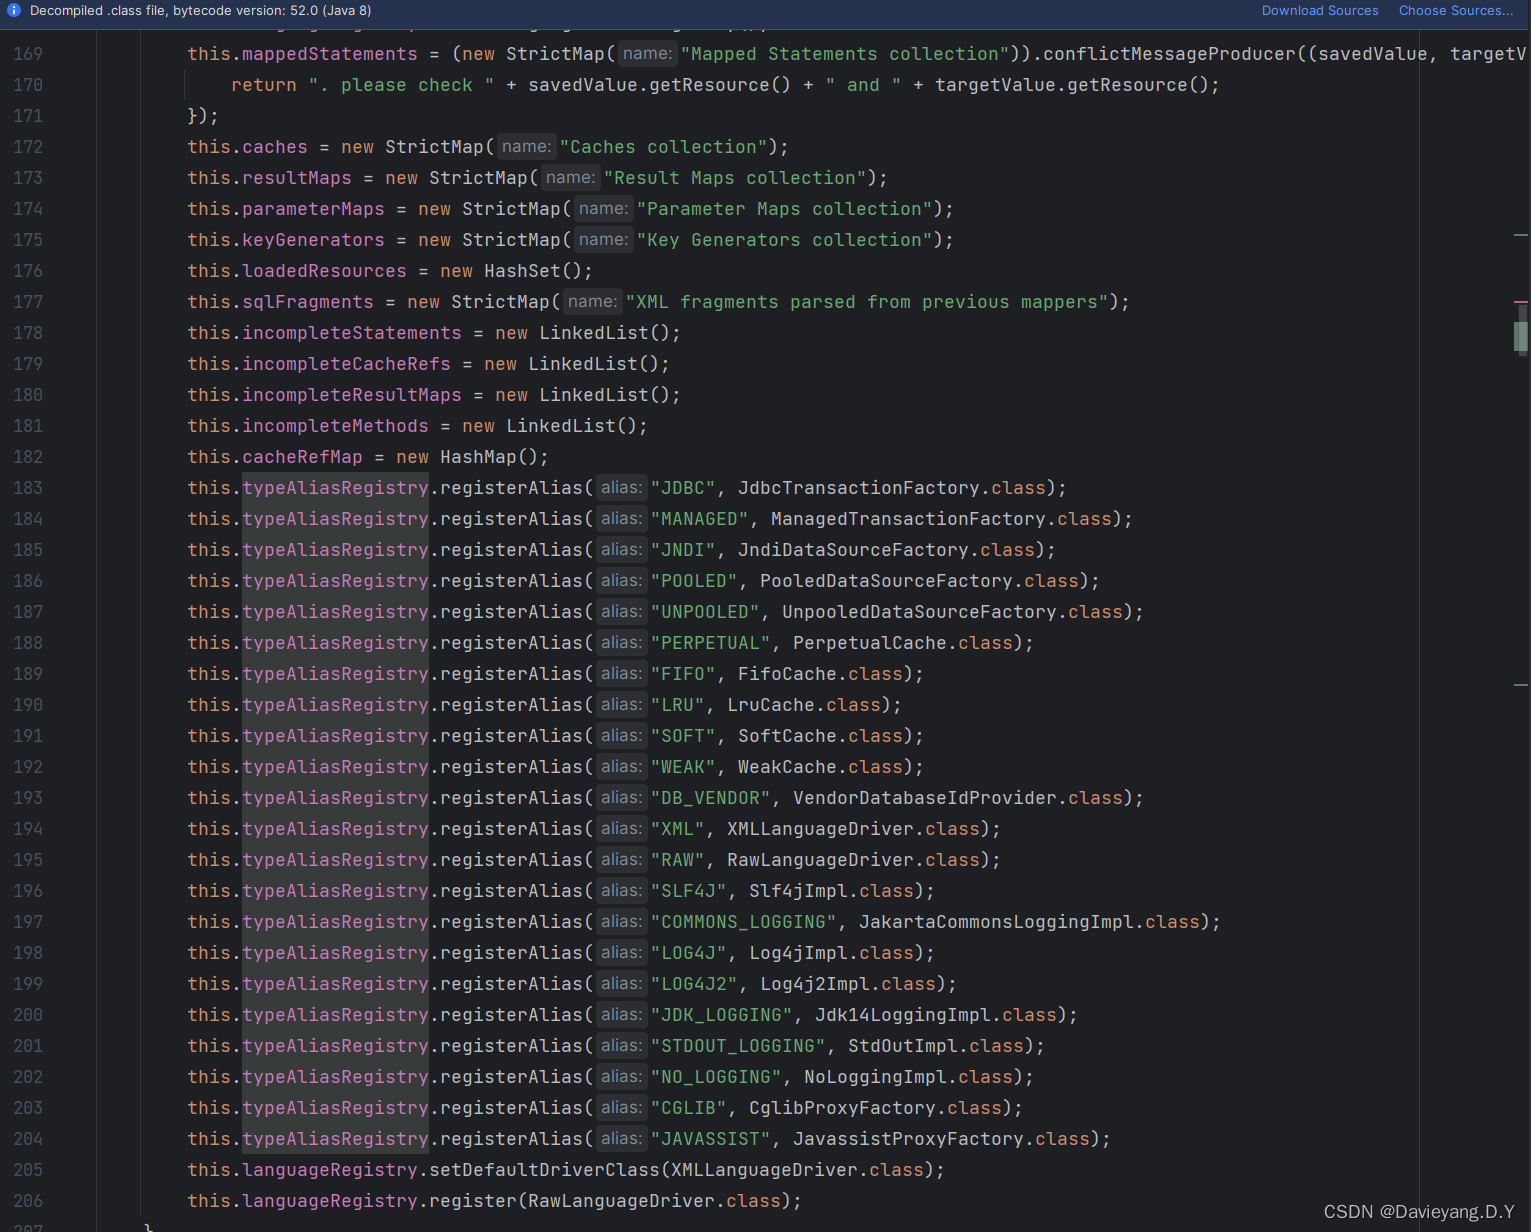This screenshot has width=1531, height=1232.
Task: Click JdbcTransactionFactory class reference
Action: (x=858, y=488)
